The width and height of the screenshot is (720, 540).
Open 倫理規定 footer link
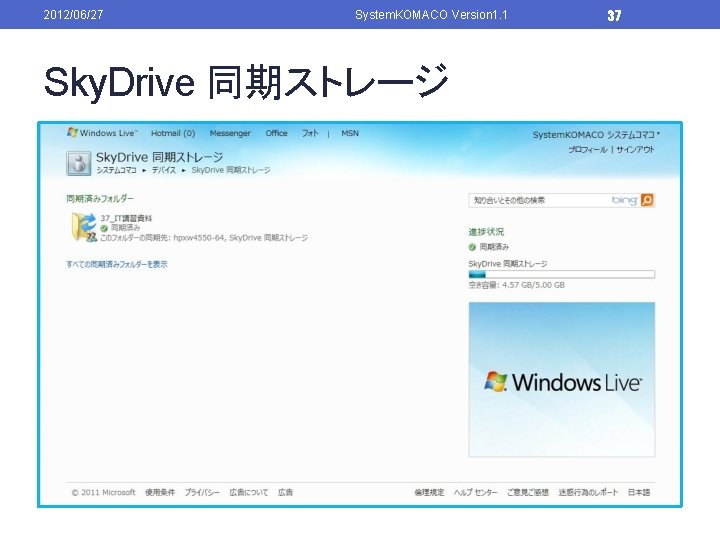429,492
